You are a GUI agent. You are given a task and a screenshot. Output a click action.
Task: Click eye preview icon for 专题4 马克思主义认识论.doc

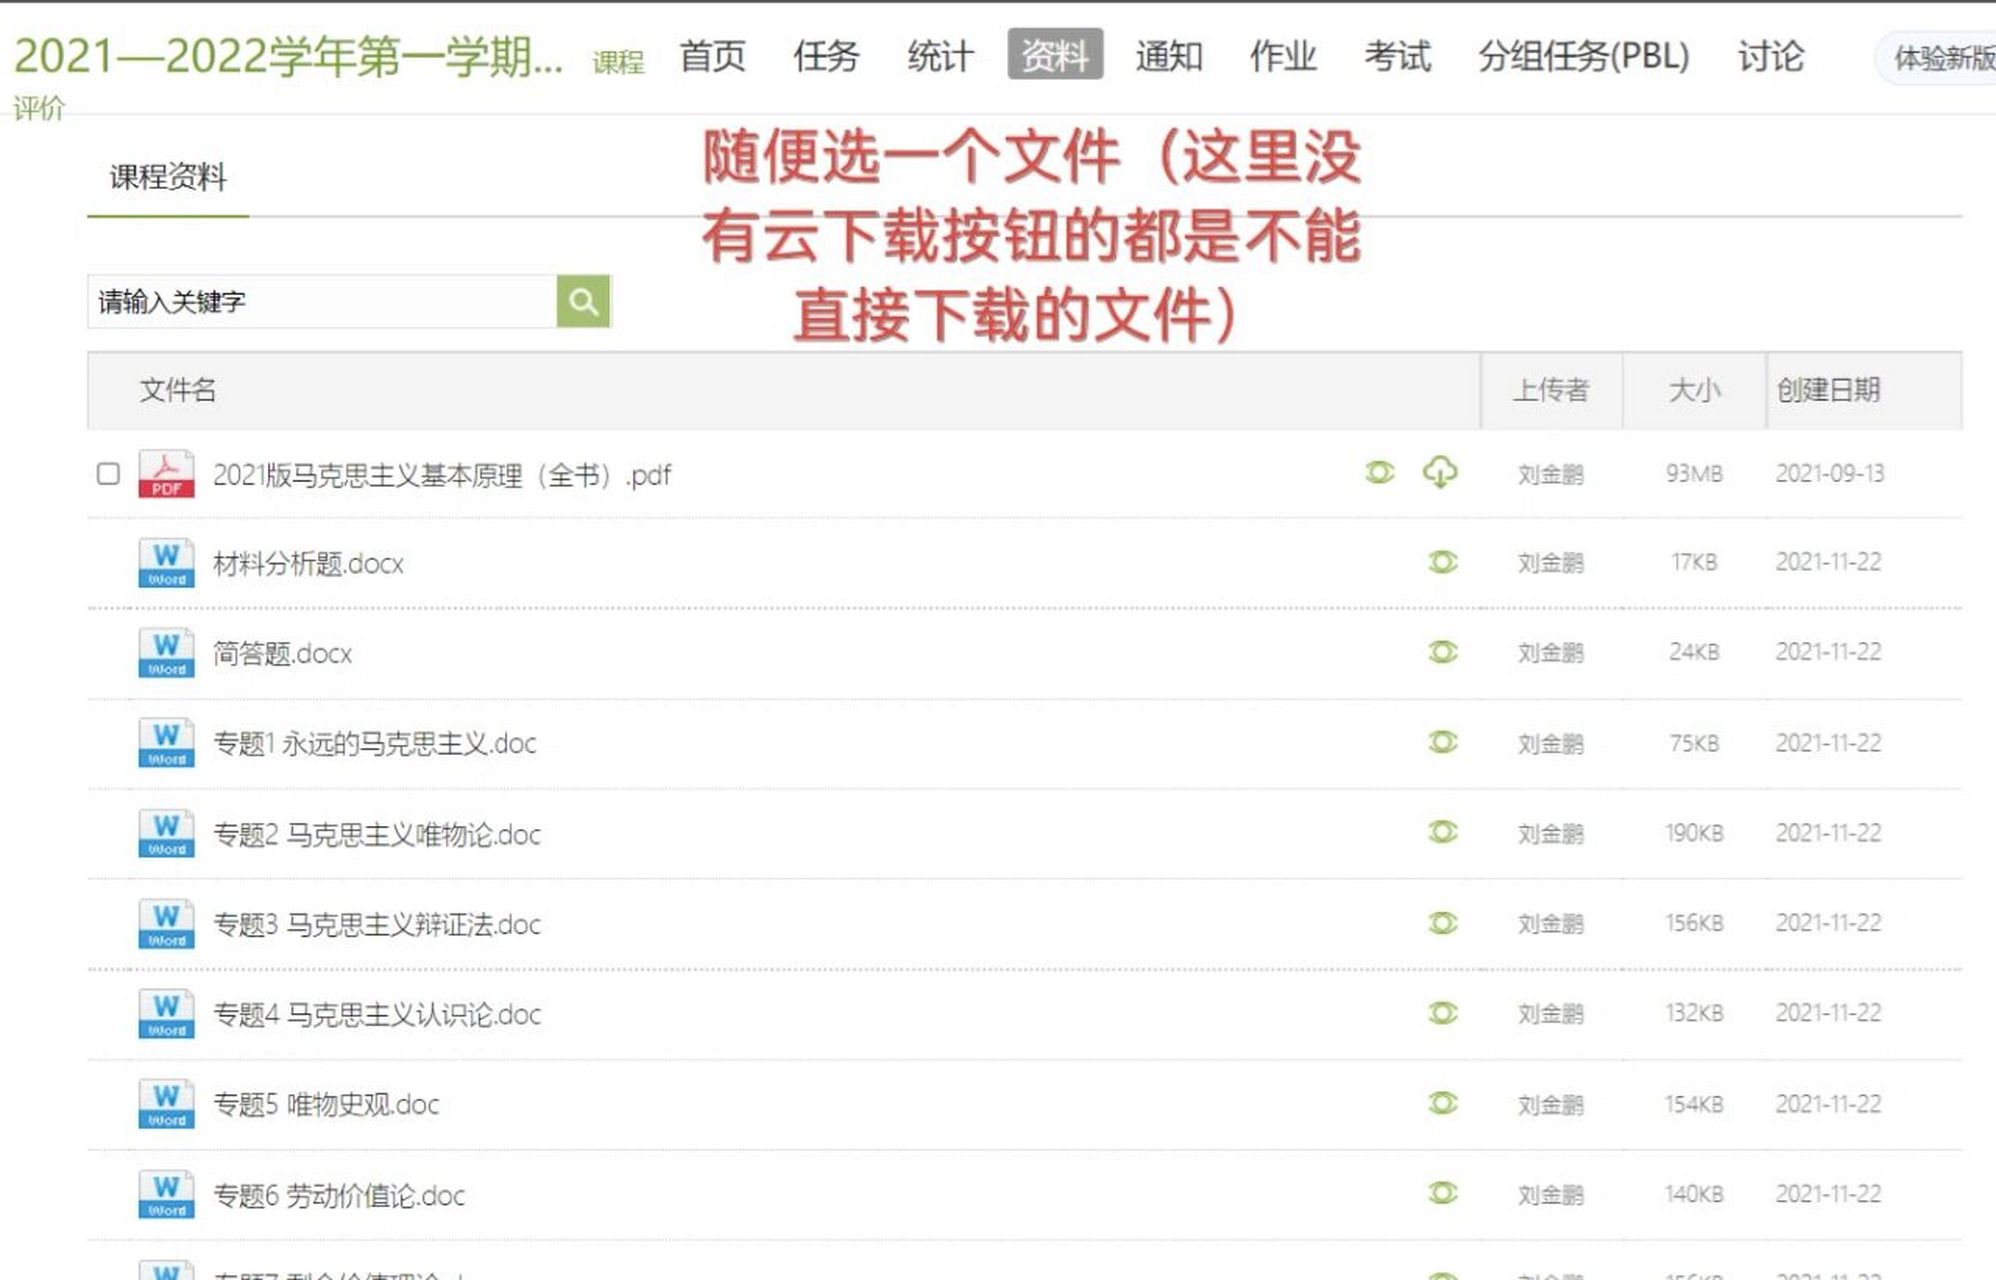pos(1442,1013)
